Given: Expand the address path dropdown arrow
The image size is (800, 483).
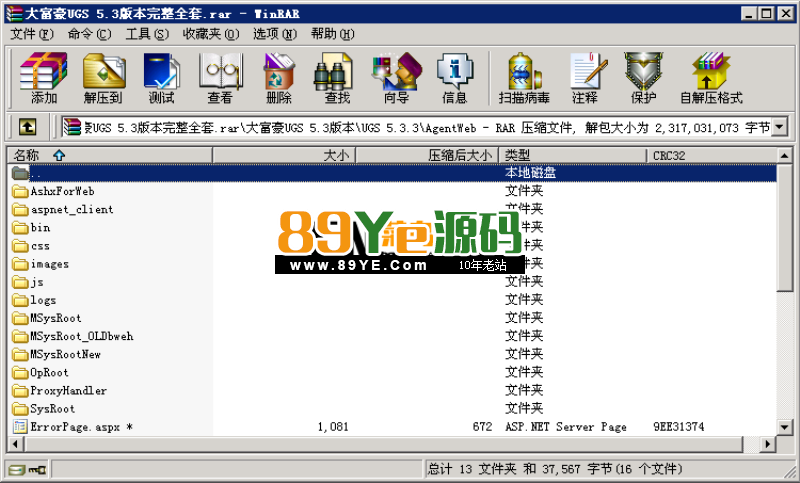Looking at the screenshot, I should coord(779,127).
